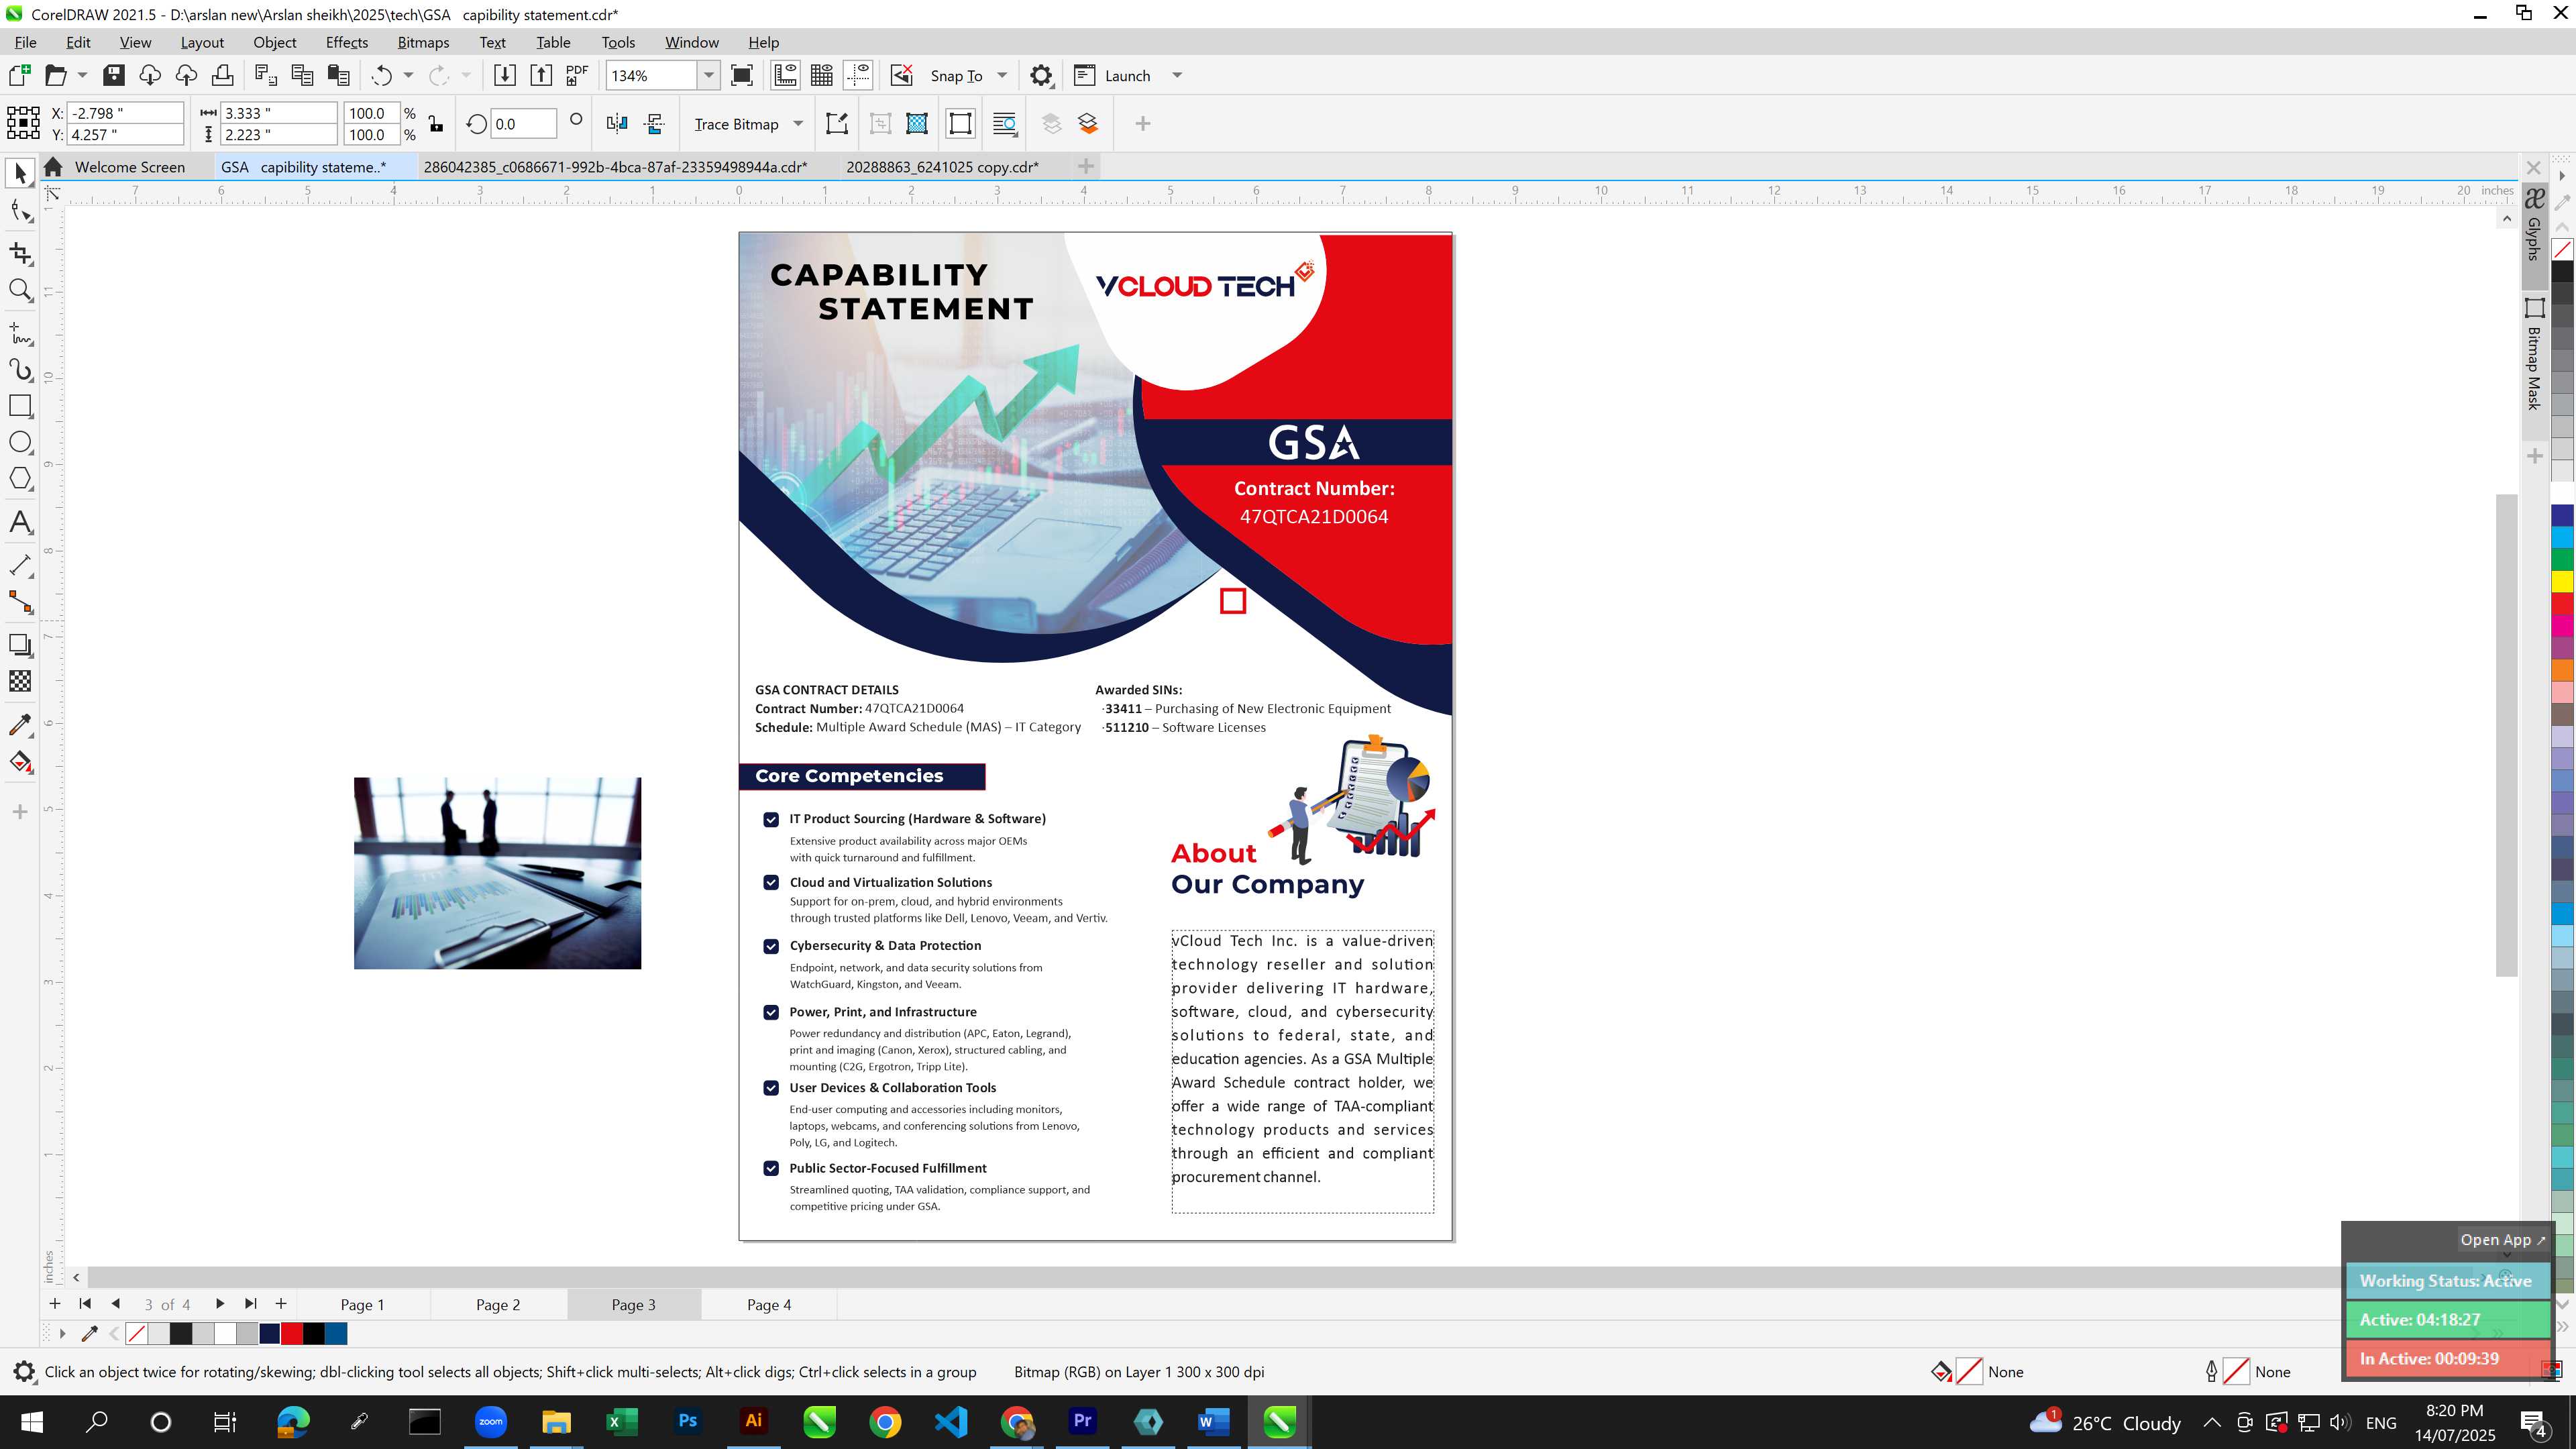Select the Pick tool
Viewport: 2576px width, 1449px height.
coord(20,173)
